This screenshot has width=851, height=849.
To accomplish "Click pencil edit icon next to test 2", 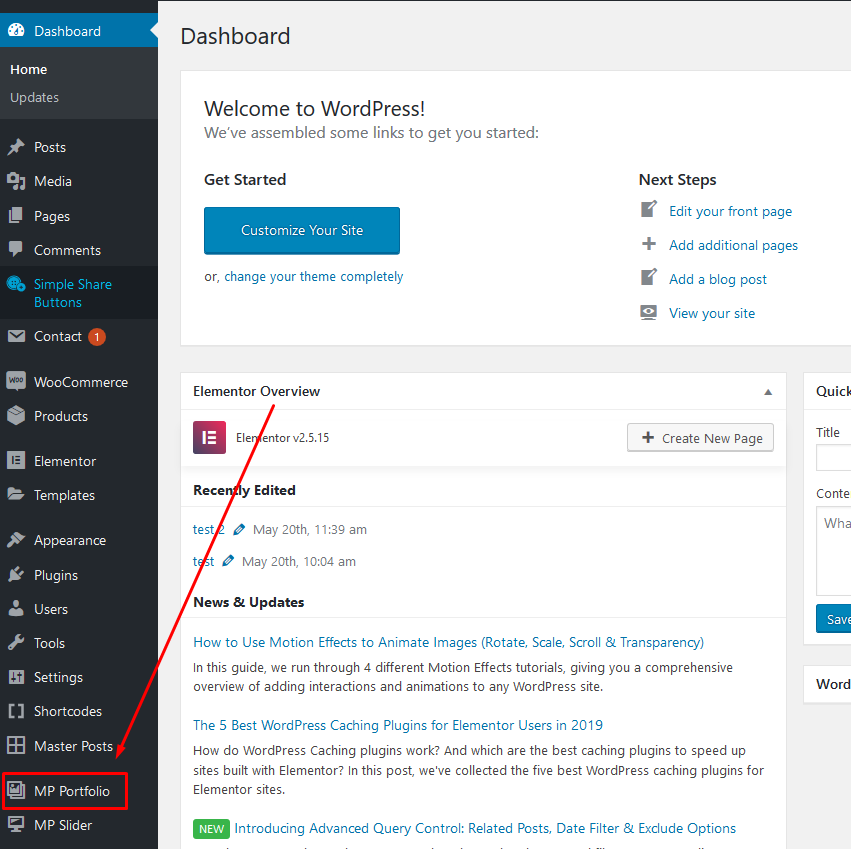I will click(239, 529).
